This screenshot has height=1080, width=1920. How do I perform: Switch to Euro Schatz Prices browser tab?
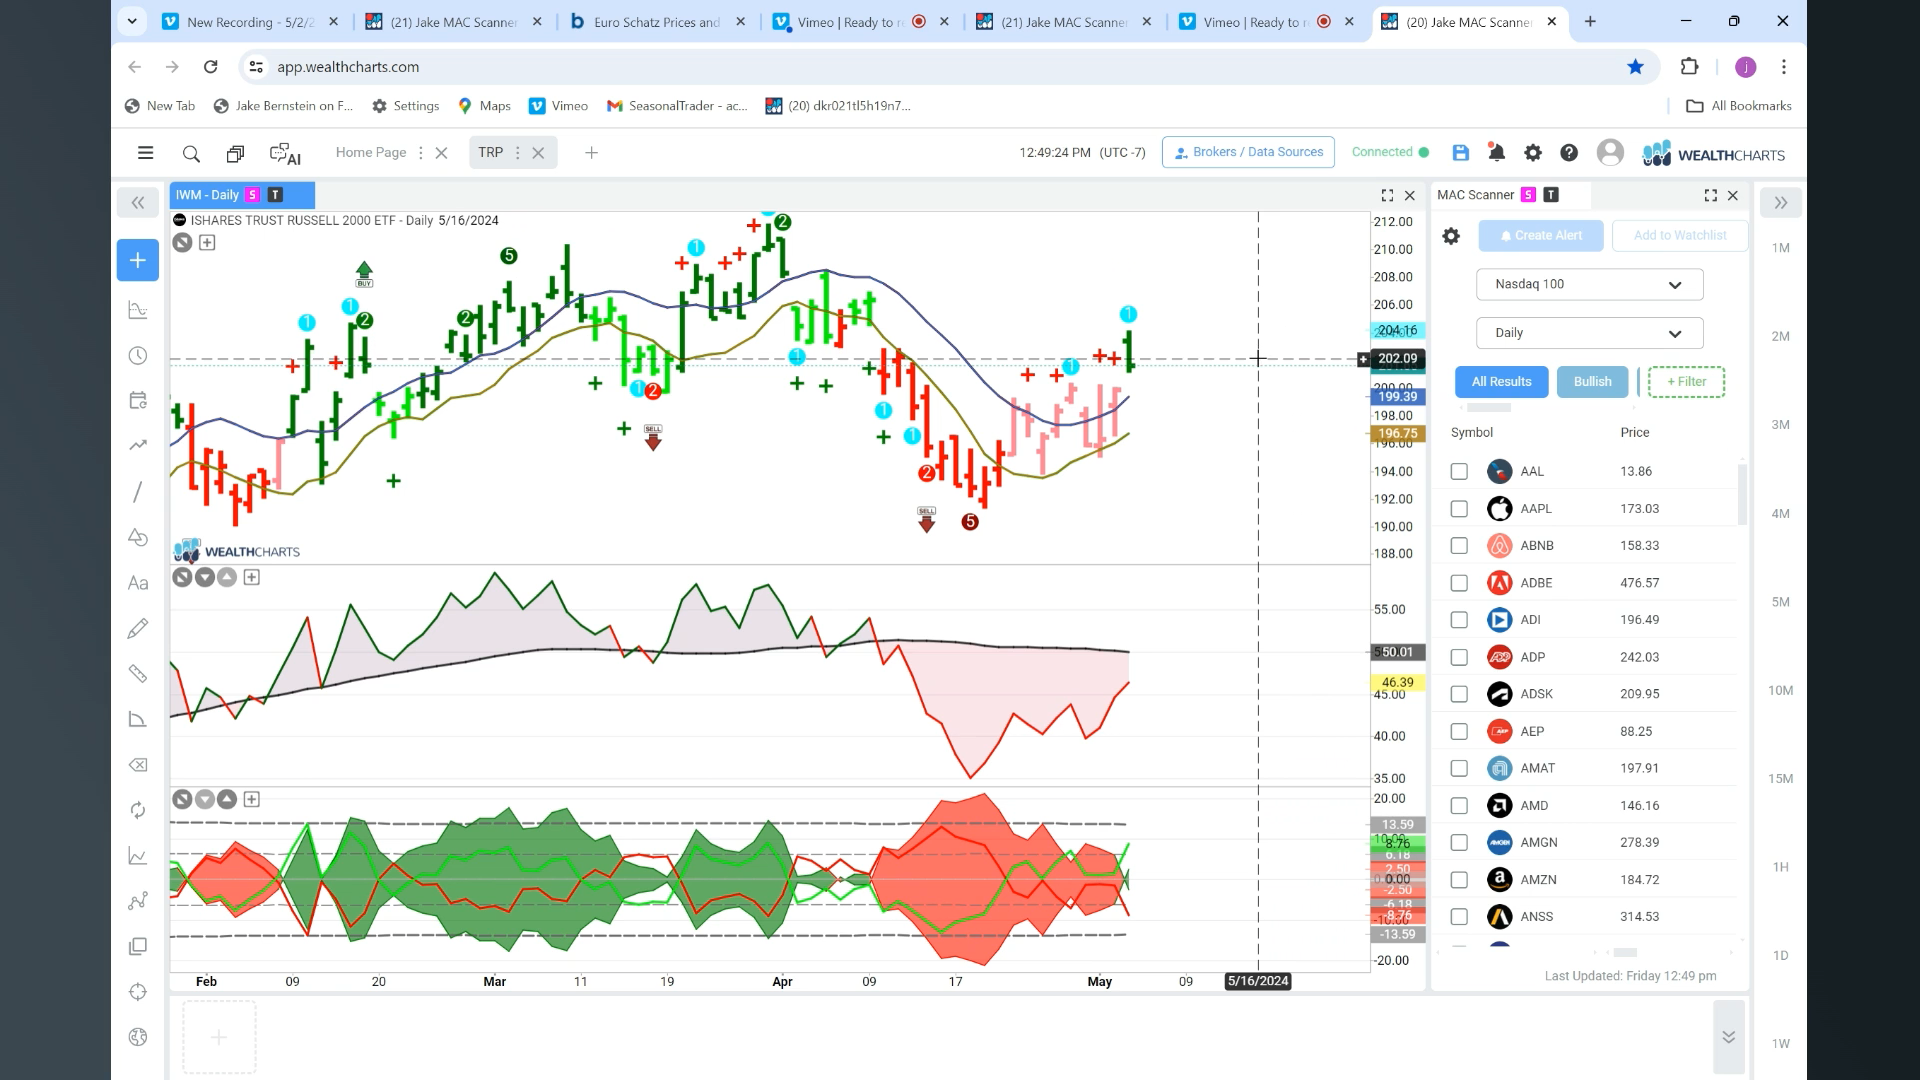click(x=657, y=22)
